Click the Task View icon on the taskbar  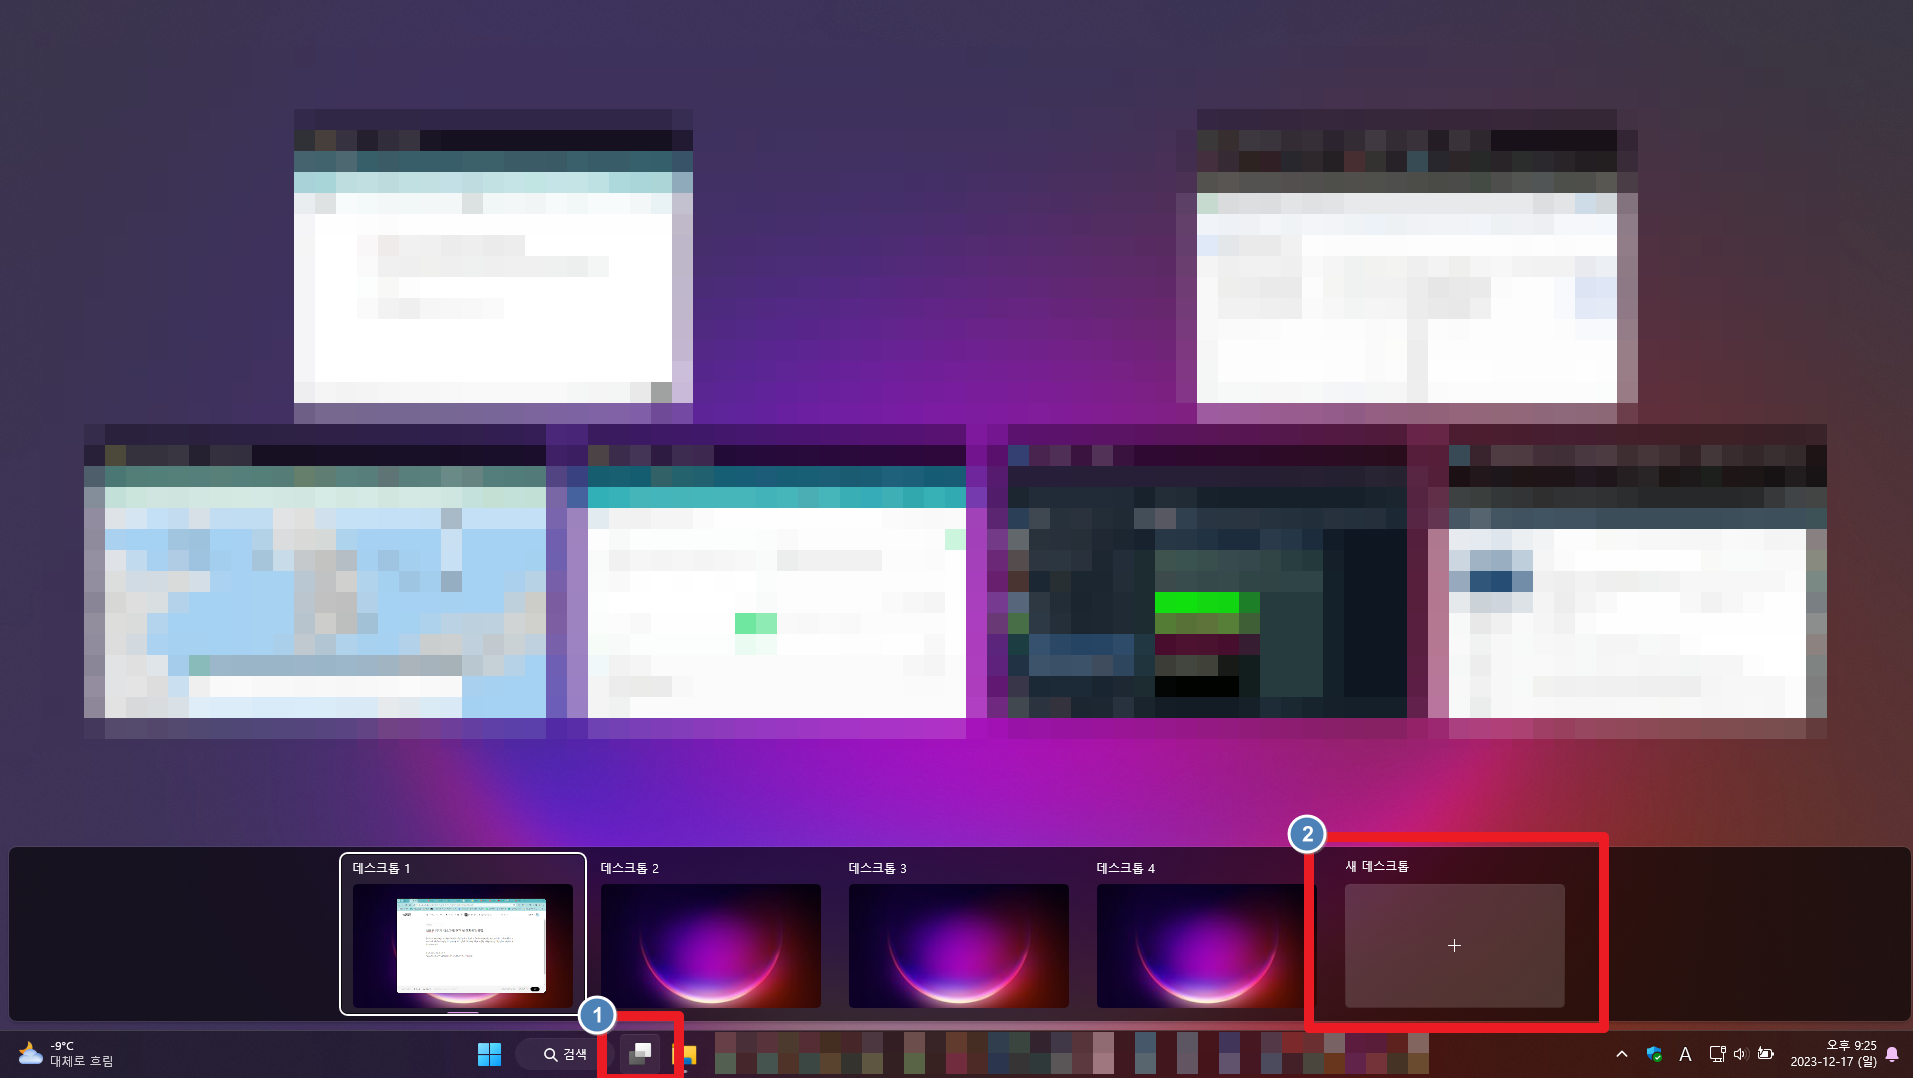(x=640, y=1054)
